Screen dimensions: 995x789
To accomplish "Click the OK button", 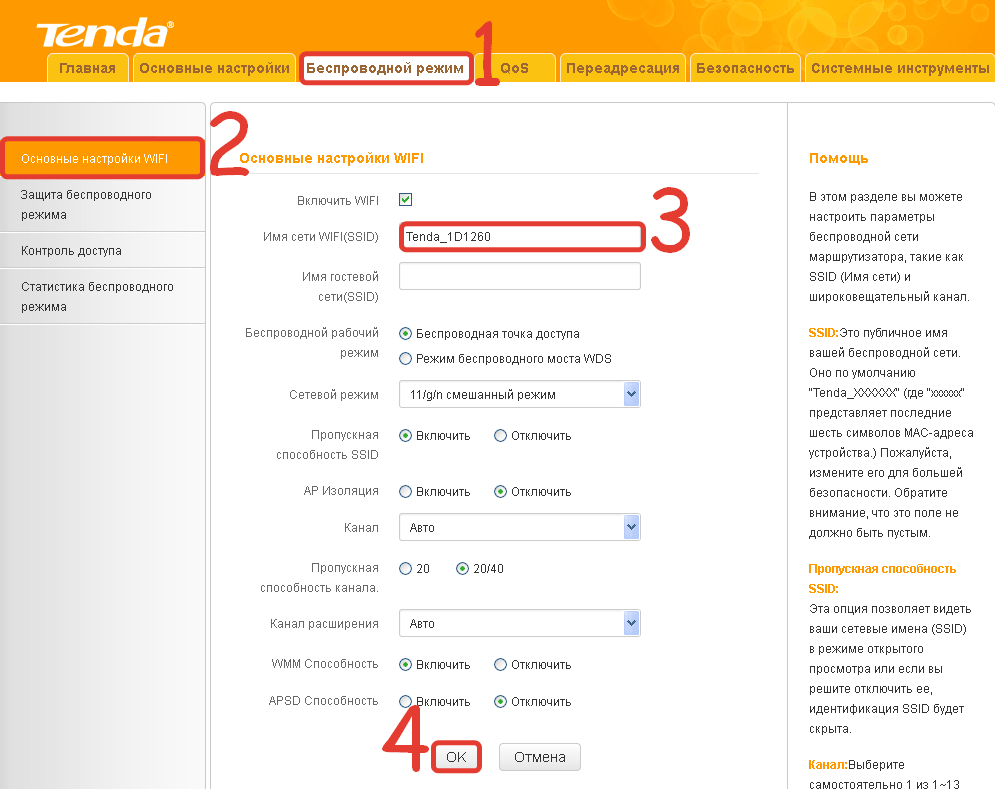I will [456, 757].
